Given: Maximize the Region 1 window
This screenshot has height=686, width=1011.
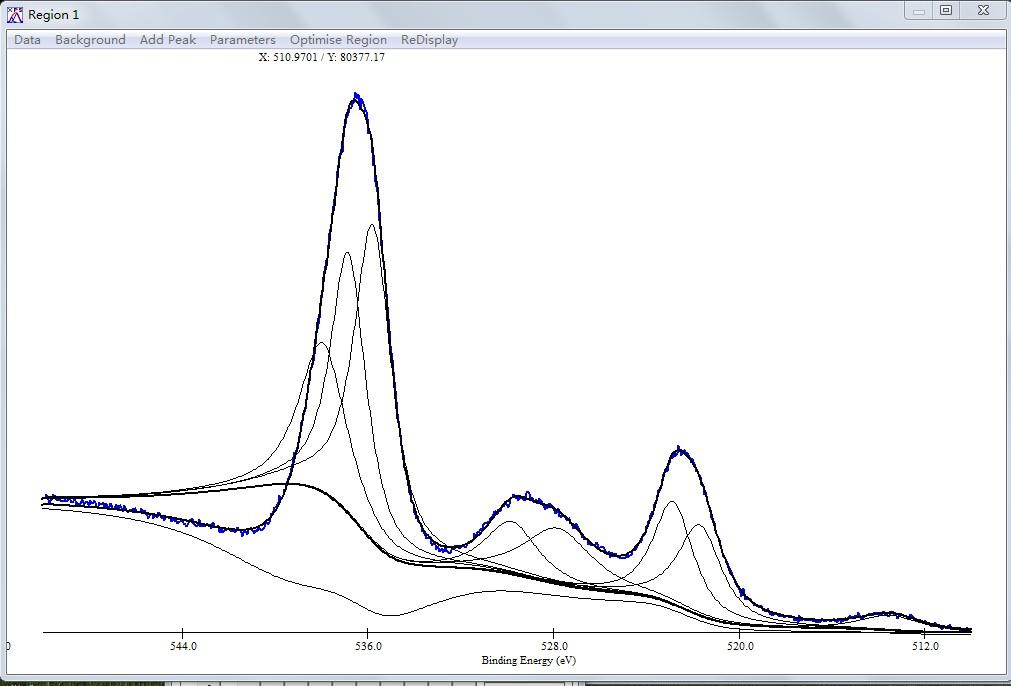Looking at the screenshot, I should click(x=946, y=10).
